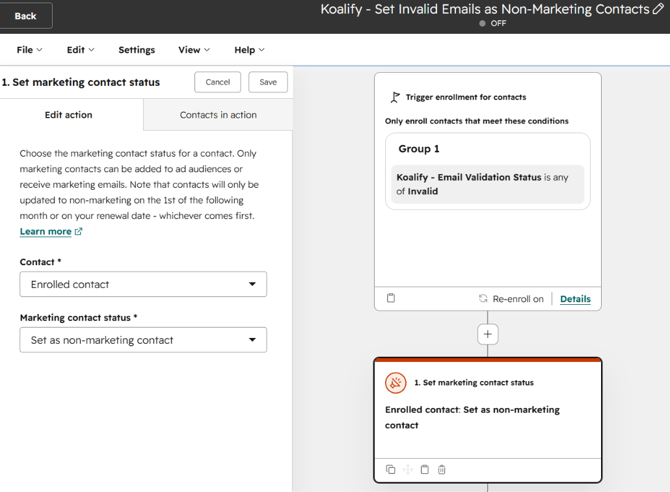Image resolution: width=670 pixels, height=492 pixels.
Task: Open the View menu
Action: point(194,50)
